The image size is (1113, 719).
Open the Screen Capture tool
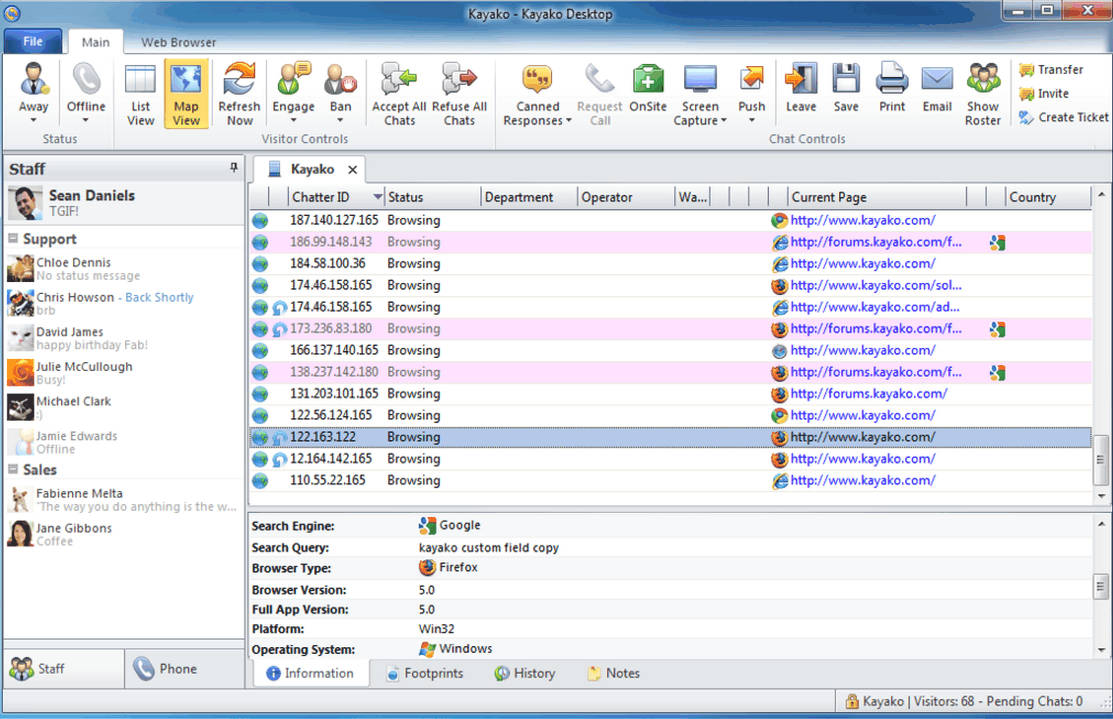[700, 80]
